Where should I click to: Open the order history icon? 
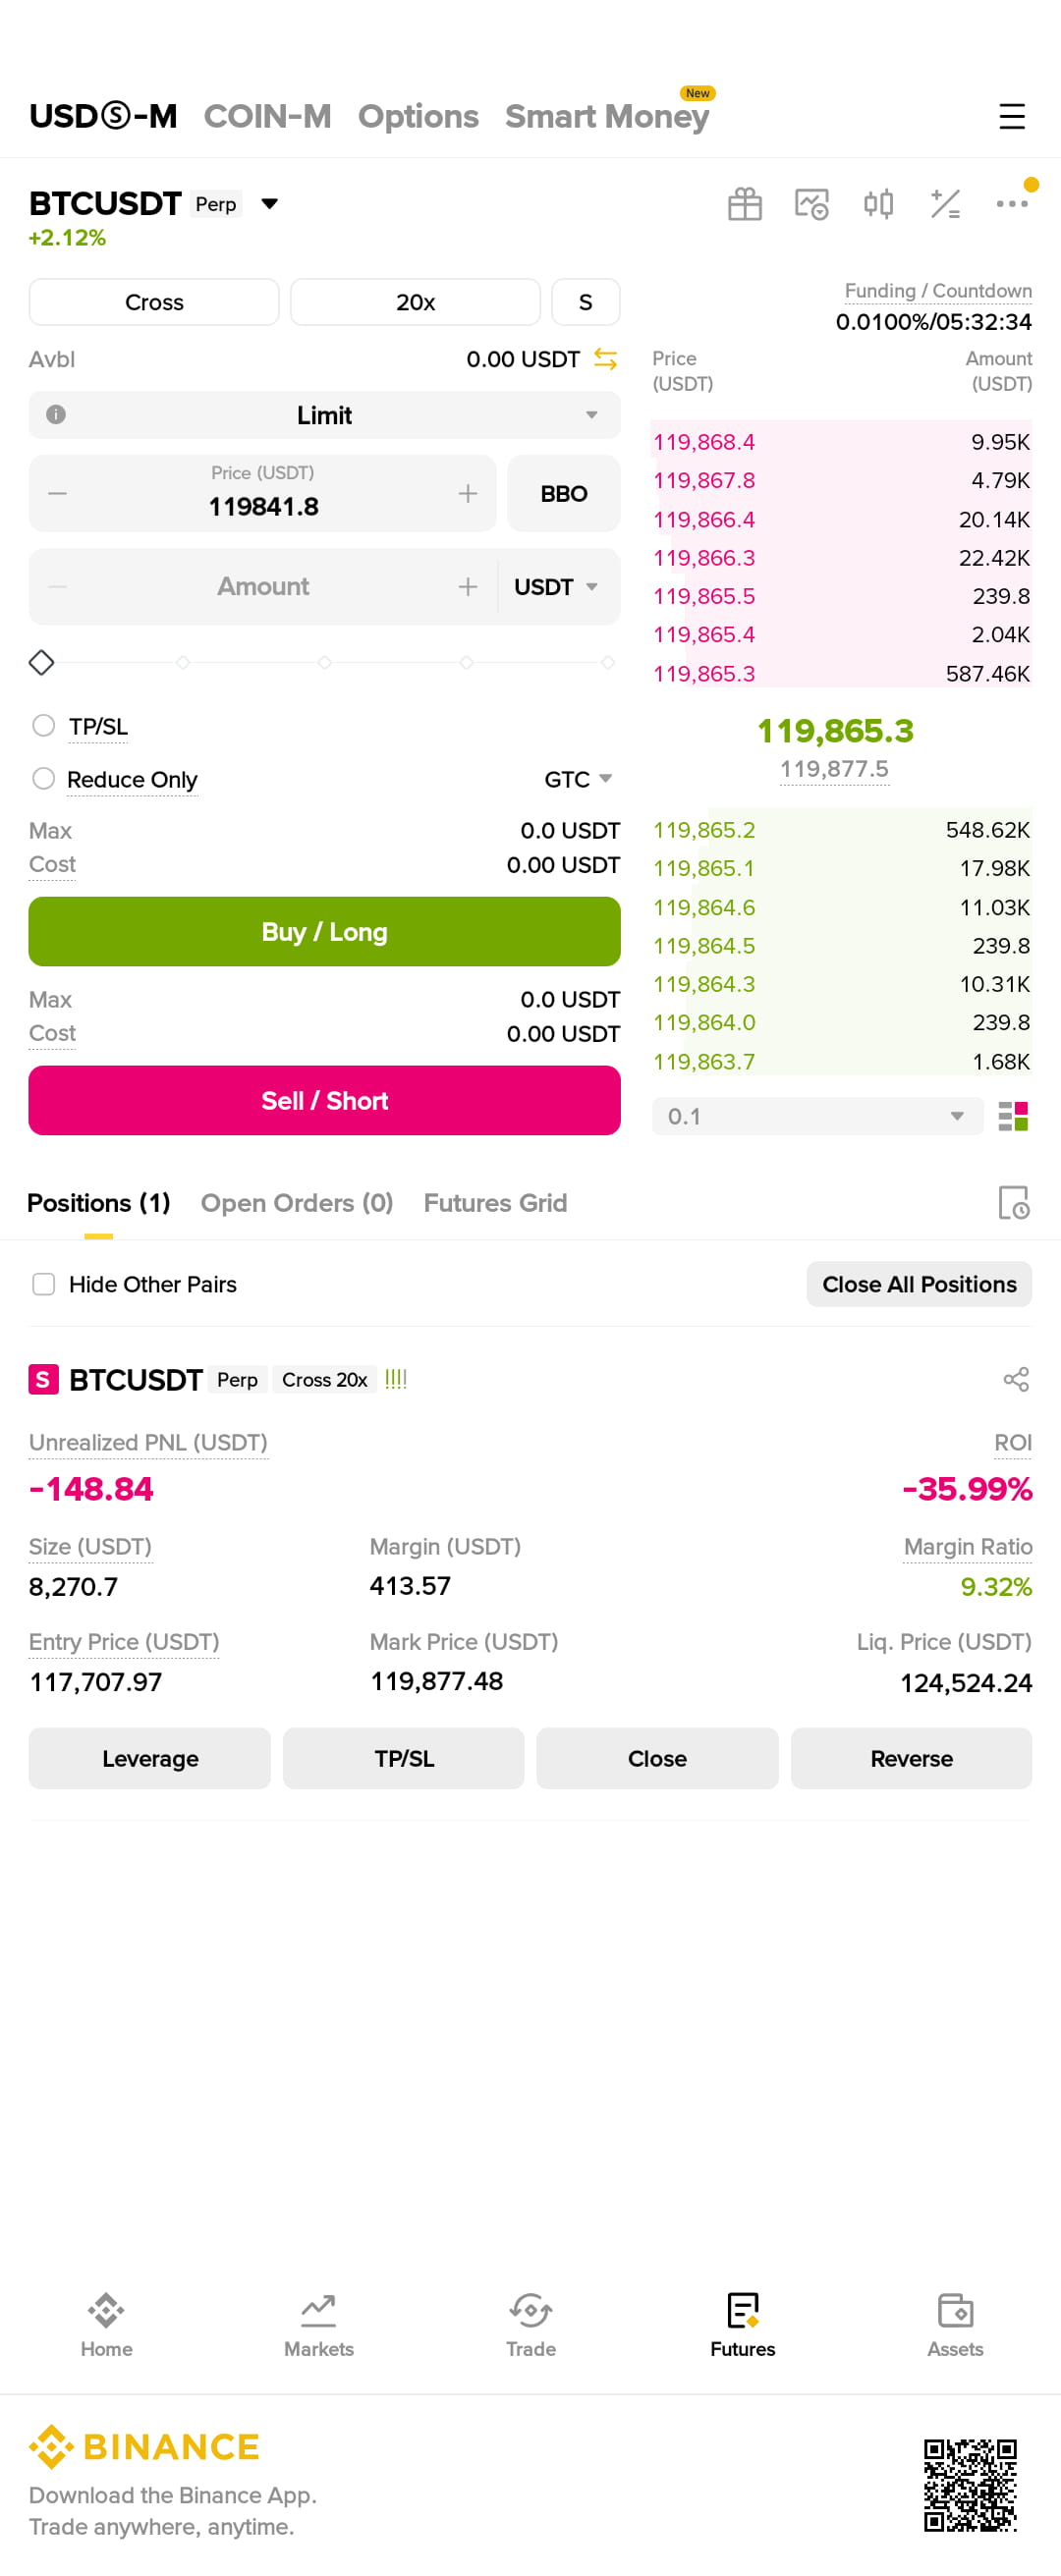[x=1013, y=1202]
